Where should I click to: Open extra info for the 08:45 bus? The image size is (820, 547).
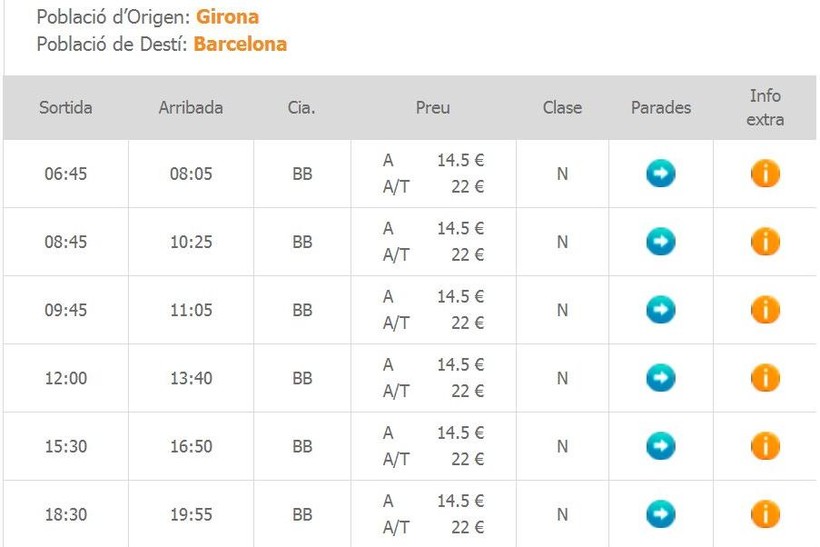pos(765,242)
